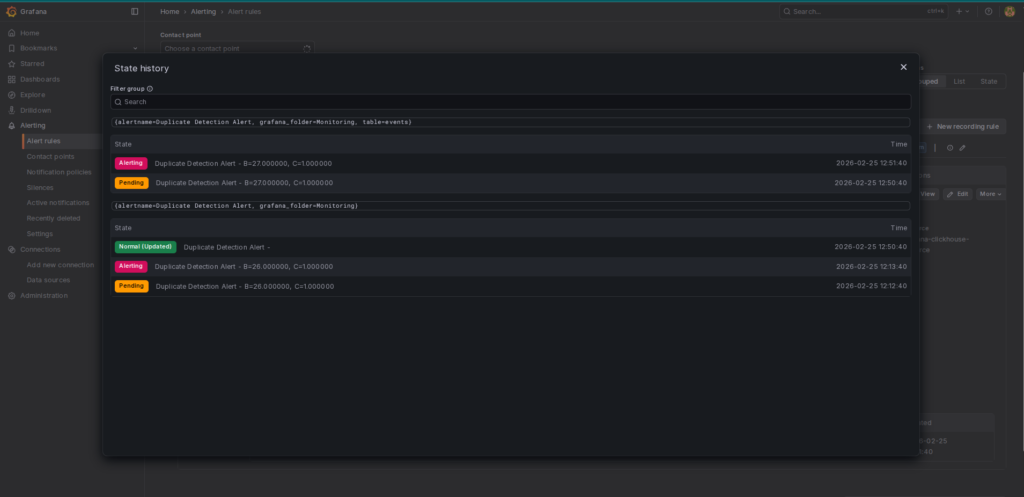The image size is (1024, 497).
Task: Click the Filter group info icon
Action: click(x=150, y=89)
